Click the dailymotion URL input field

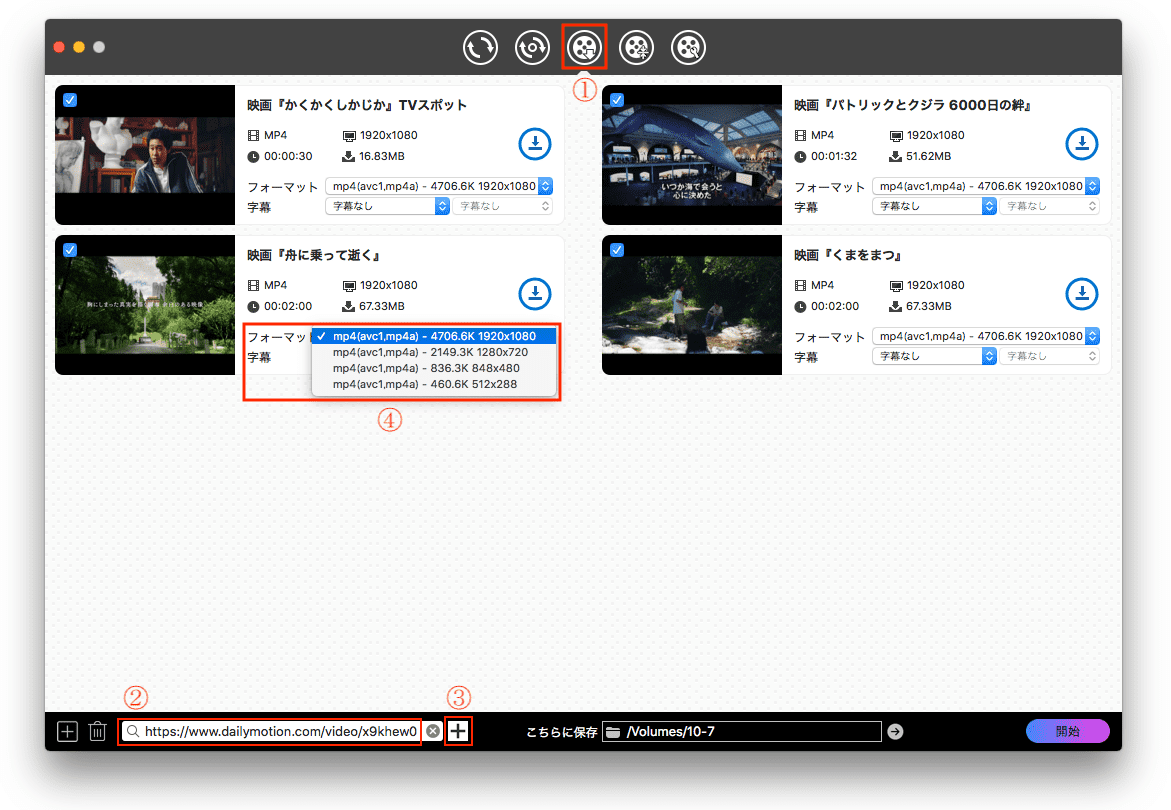[x=280, y=732]
